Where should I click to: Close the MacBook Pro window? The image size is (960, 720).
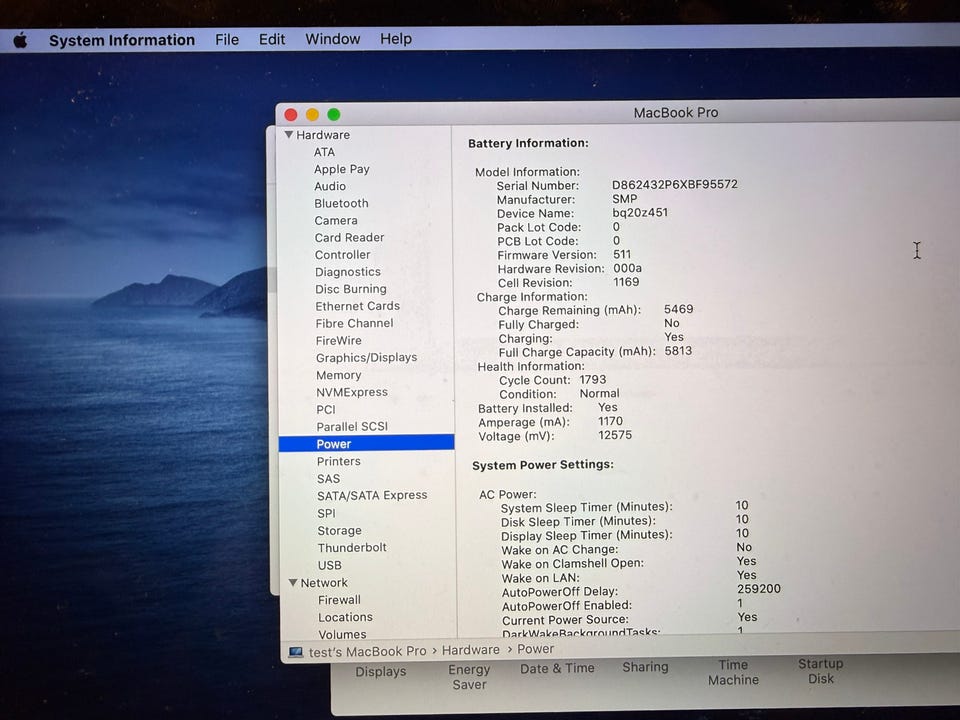pyautogui.click(x=291, y=114)
